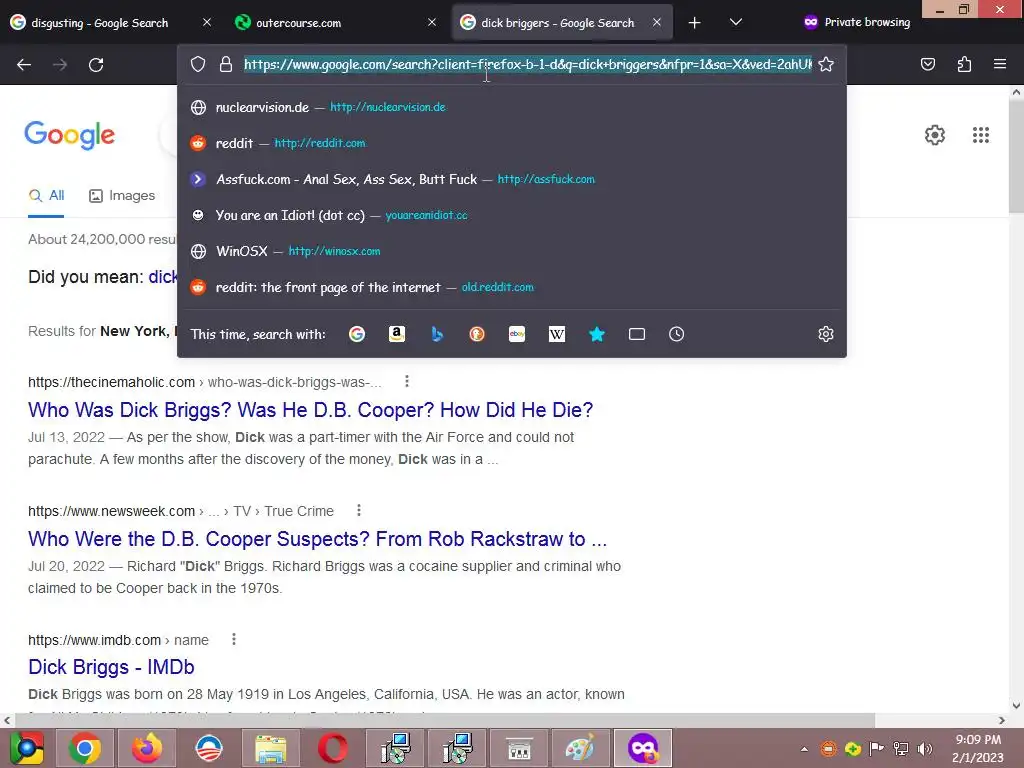The width and height of the screenshot is (1024, 768).
Task: Click the volume speaker tray icon
Action: click(924, 748)
